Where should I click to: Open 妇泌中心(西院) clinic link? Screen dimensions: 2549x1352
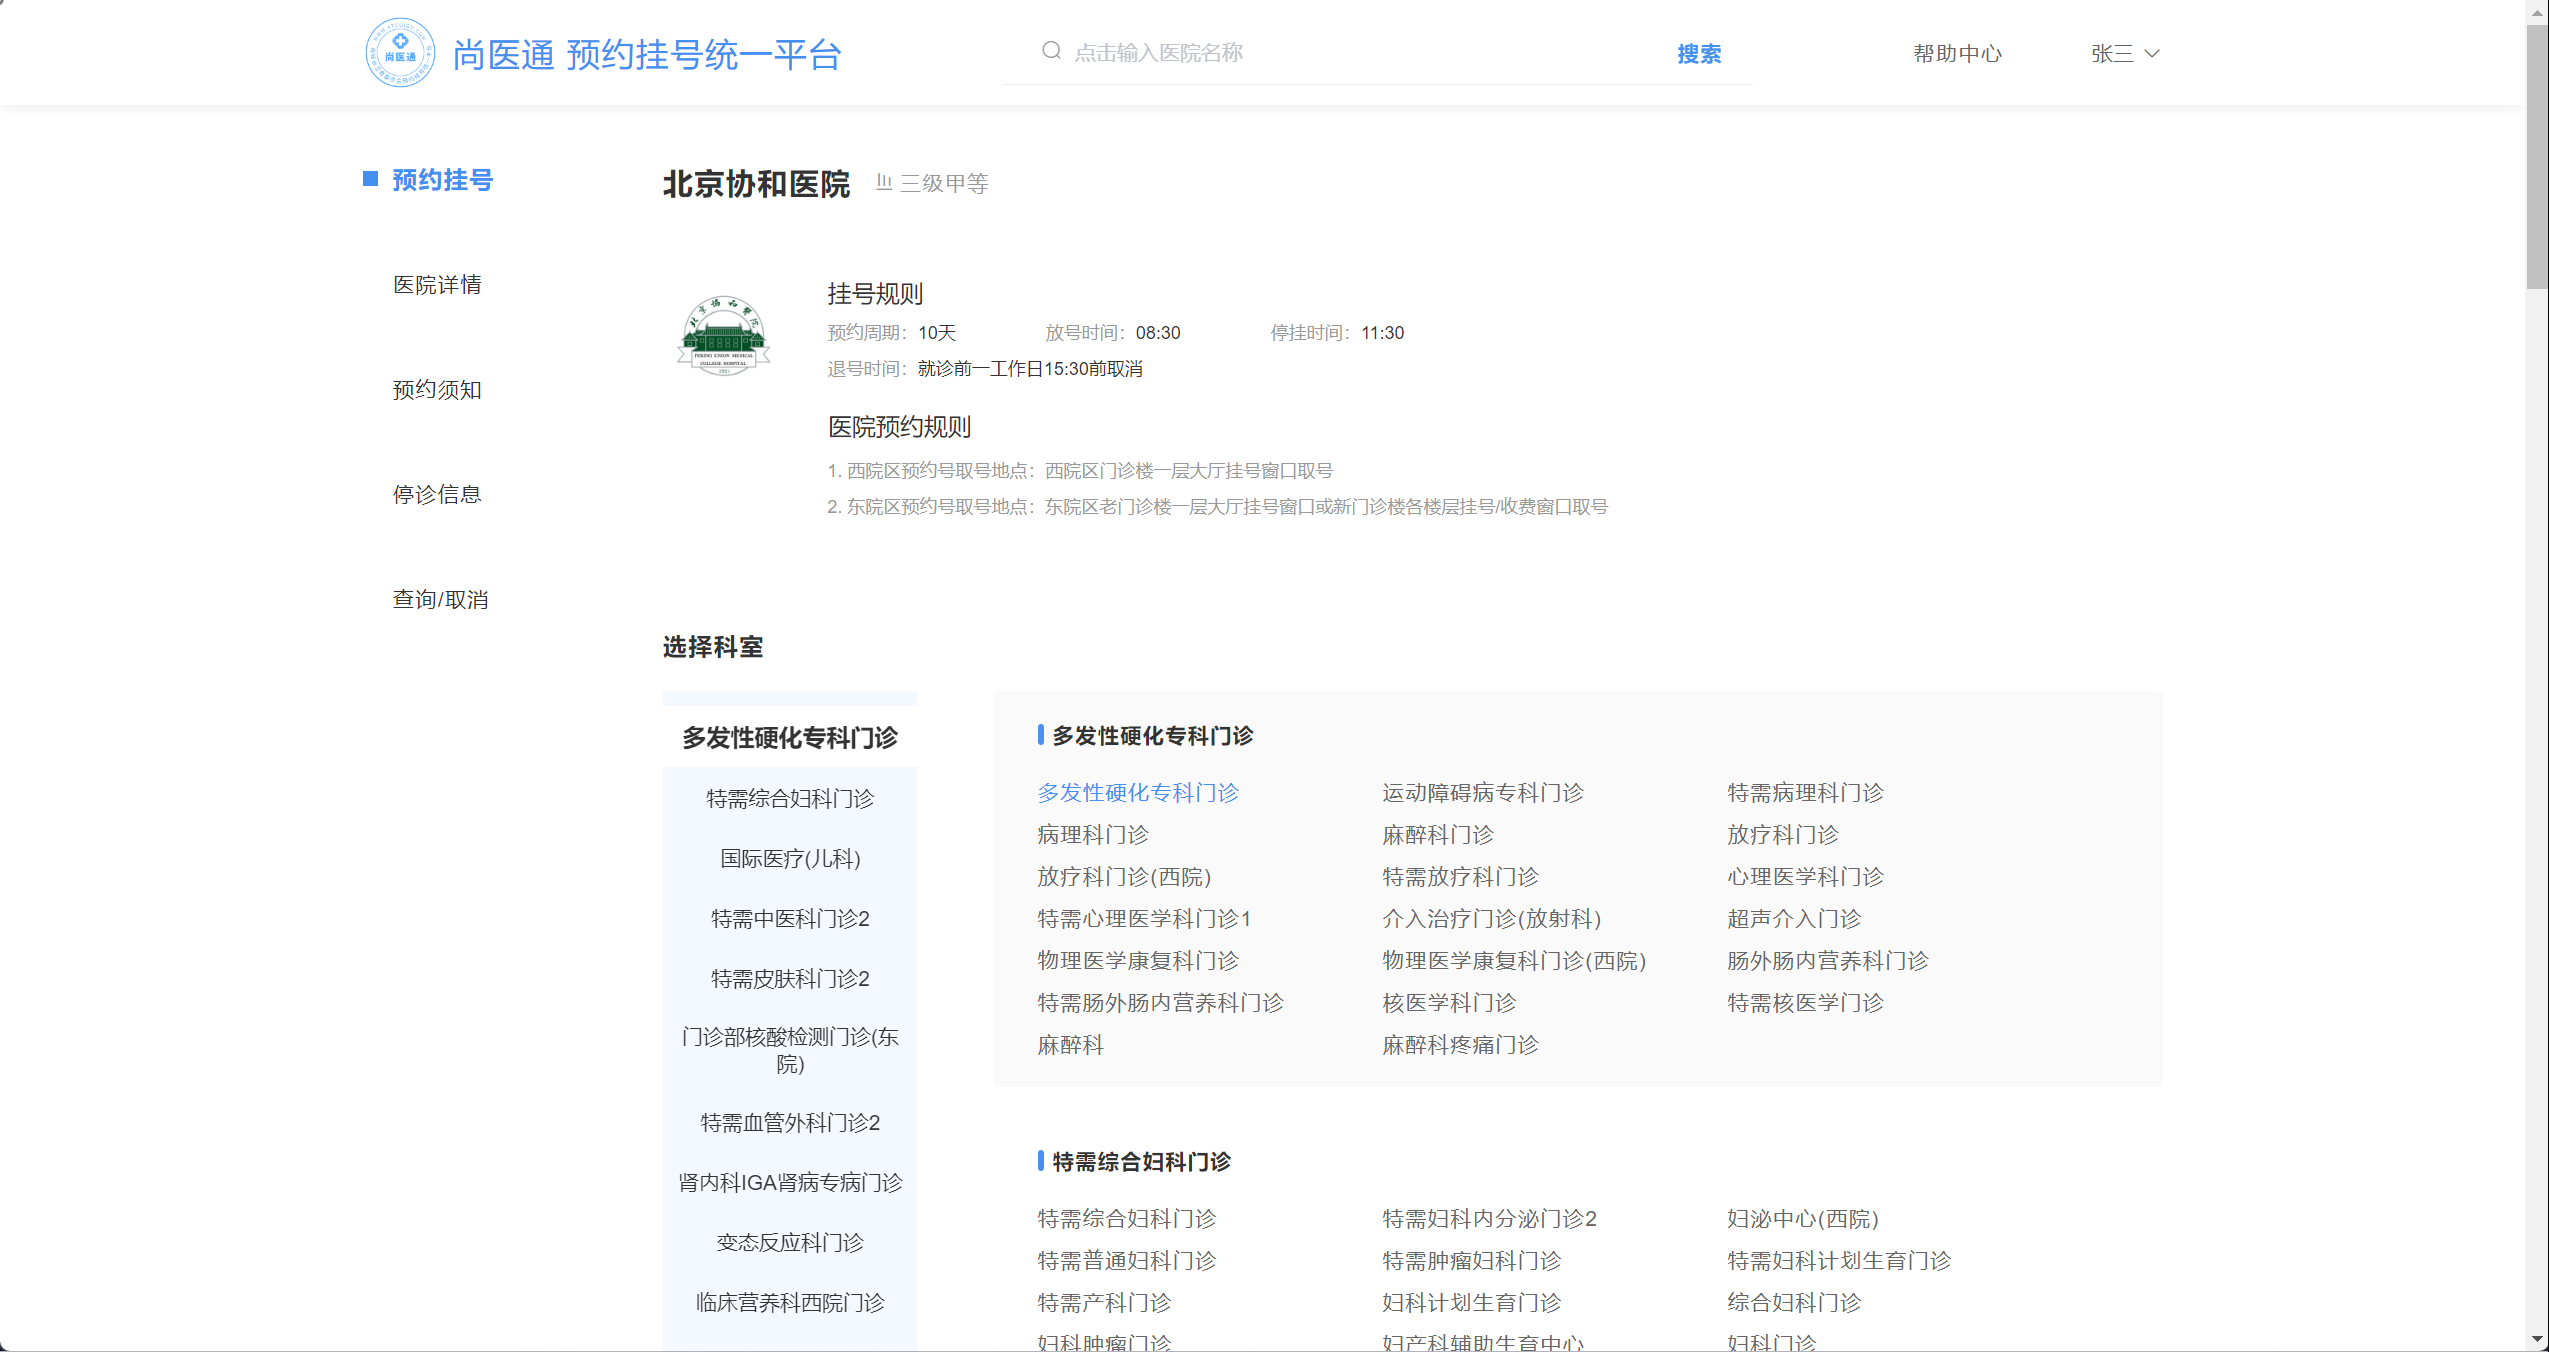1803,1218
